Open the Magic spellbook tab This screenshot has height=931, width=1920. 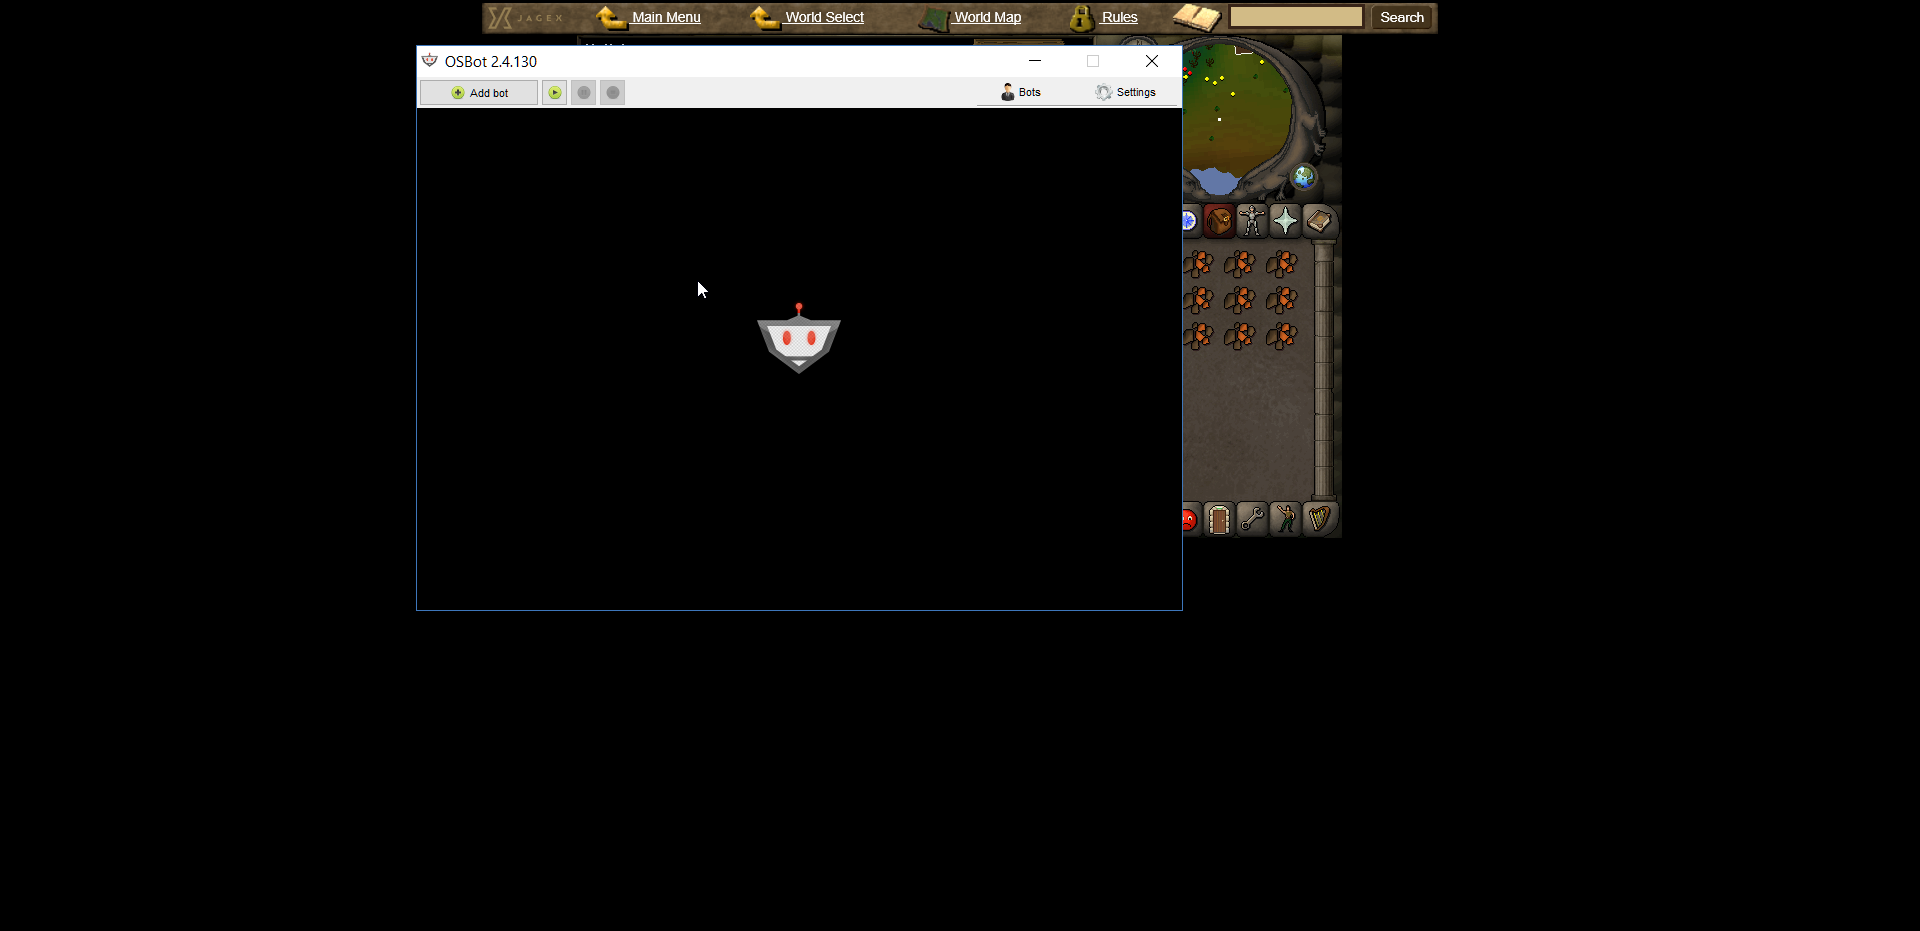[x=1319, y=221]
